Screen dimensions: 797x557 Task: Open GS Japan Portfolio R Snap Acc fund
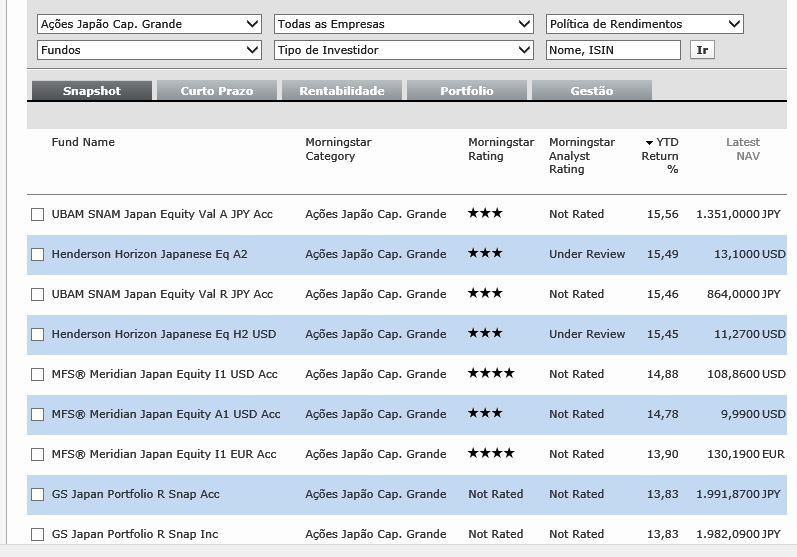coord(136,494)
